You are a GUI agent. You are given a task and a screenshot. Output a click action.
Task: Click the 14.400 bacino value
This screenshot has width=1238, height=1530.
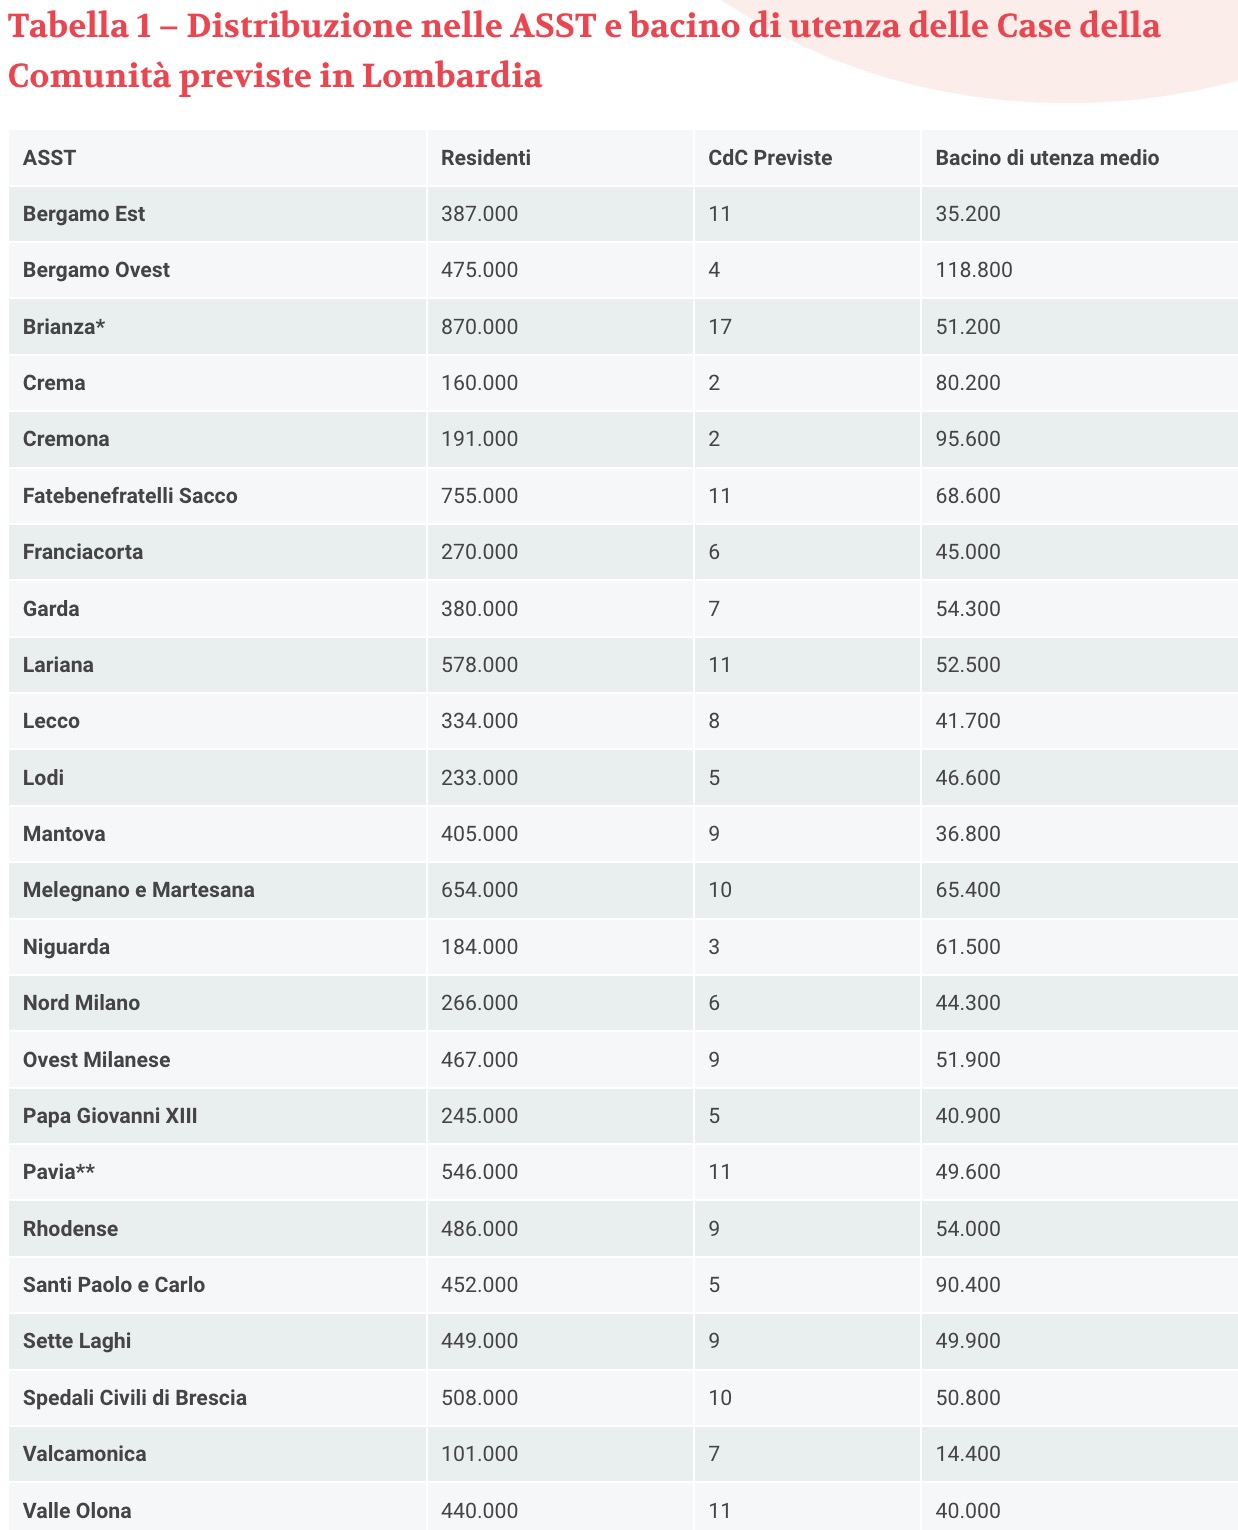pos(968,1454)
